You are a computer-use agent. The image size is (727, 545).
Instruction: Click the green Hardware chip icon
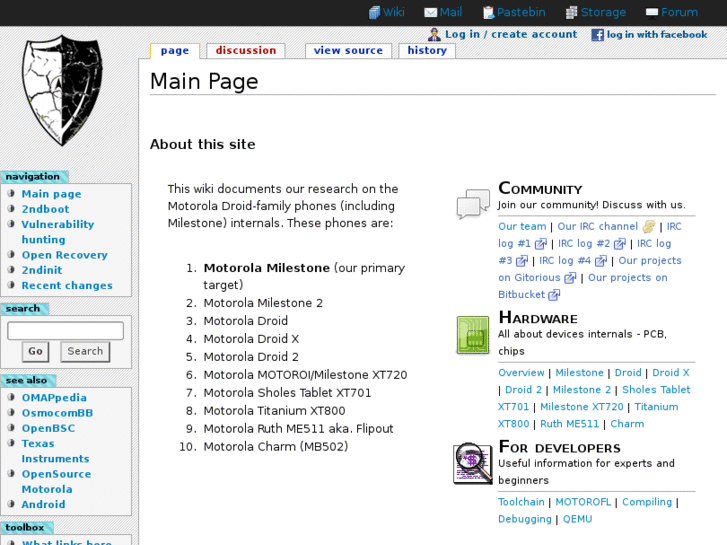point(473,335)
